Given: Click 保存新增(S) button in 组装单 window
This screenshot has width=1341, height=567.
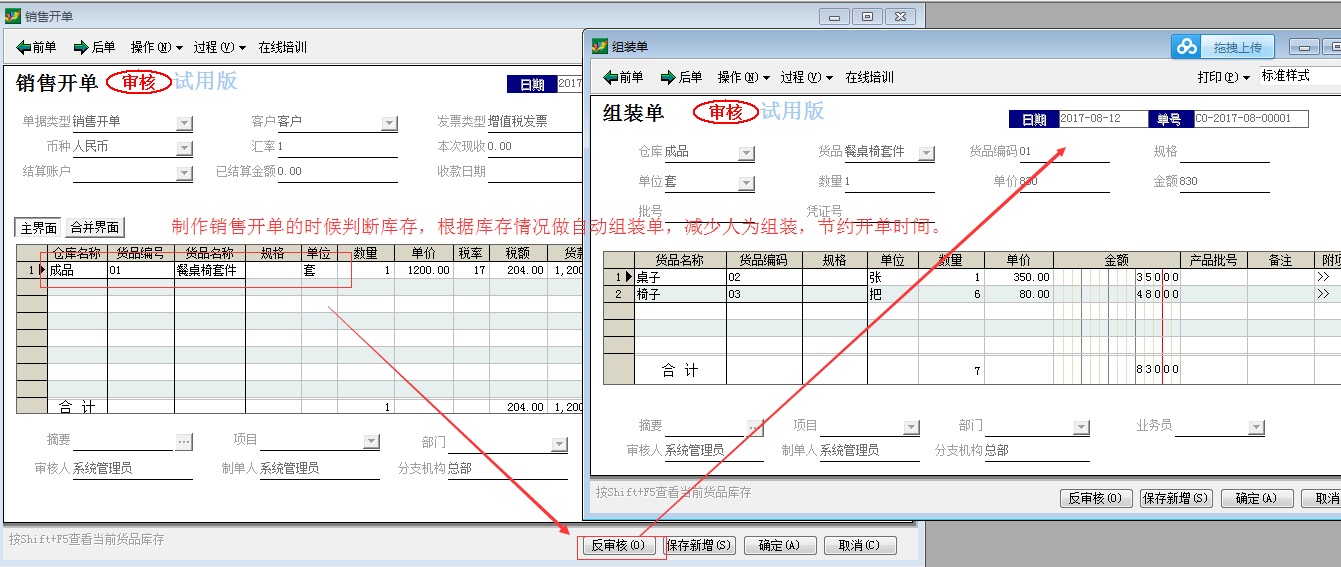Looking at the screenshot, I should click(1175, 498).
